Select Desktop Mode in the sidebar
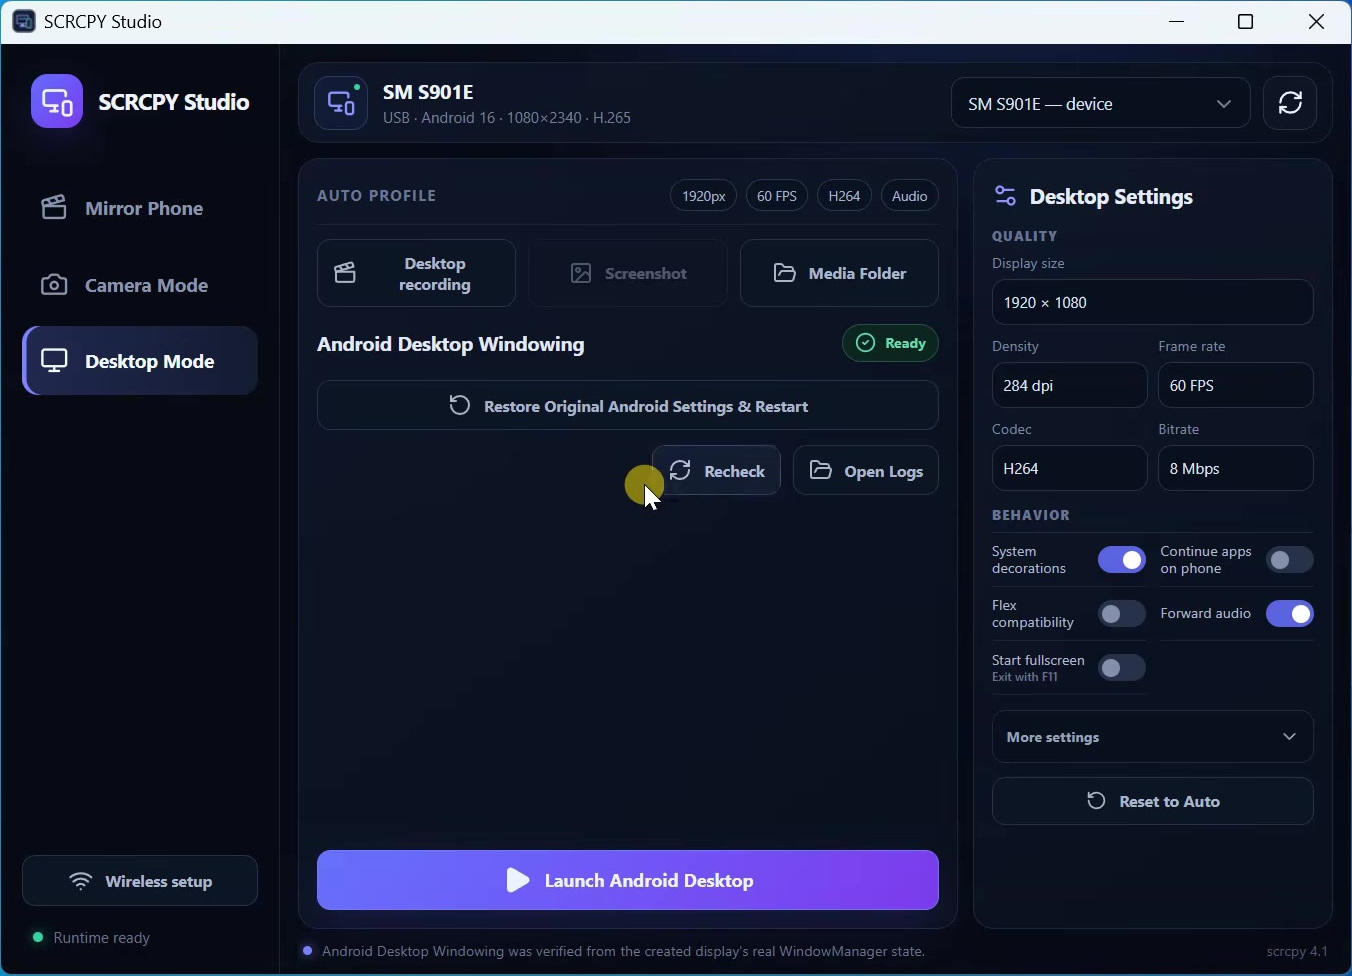 click(x=140, y=361)
